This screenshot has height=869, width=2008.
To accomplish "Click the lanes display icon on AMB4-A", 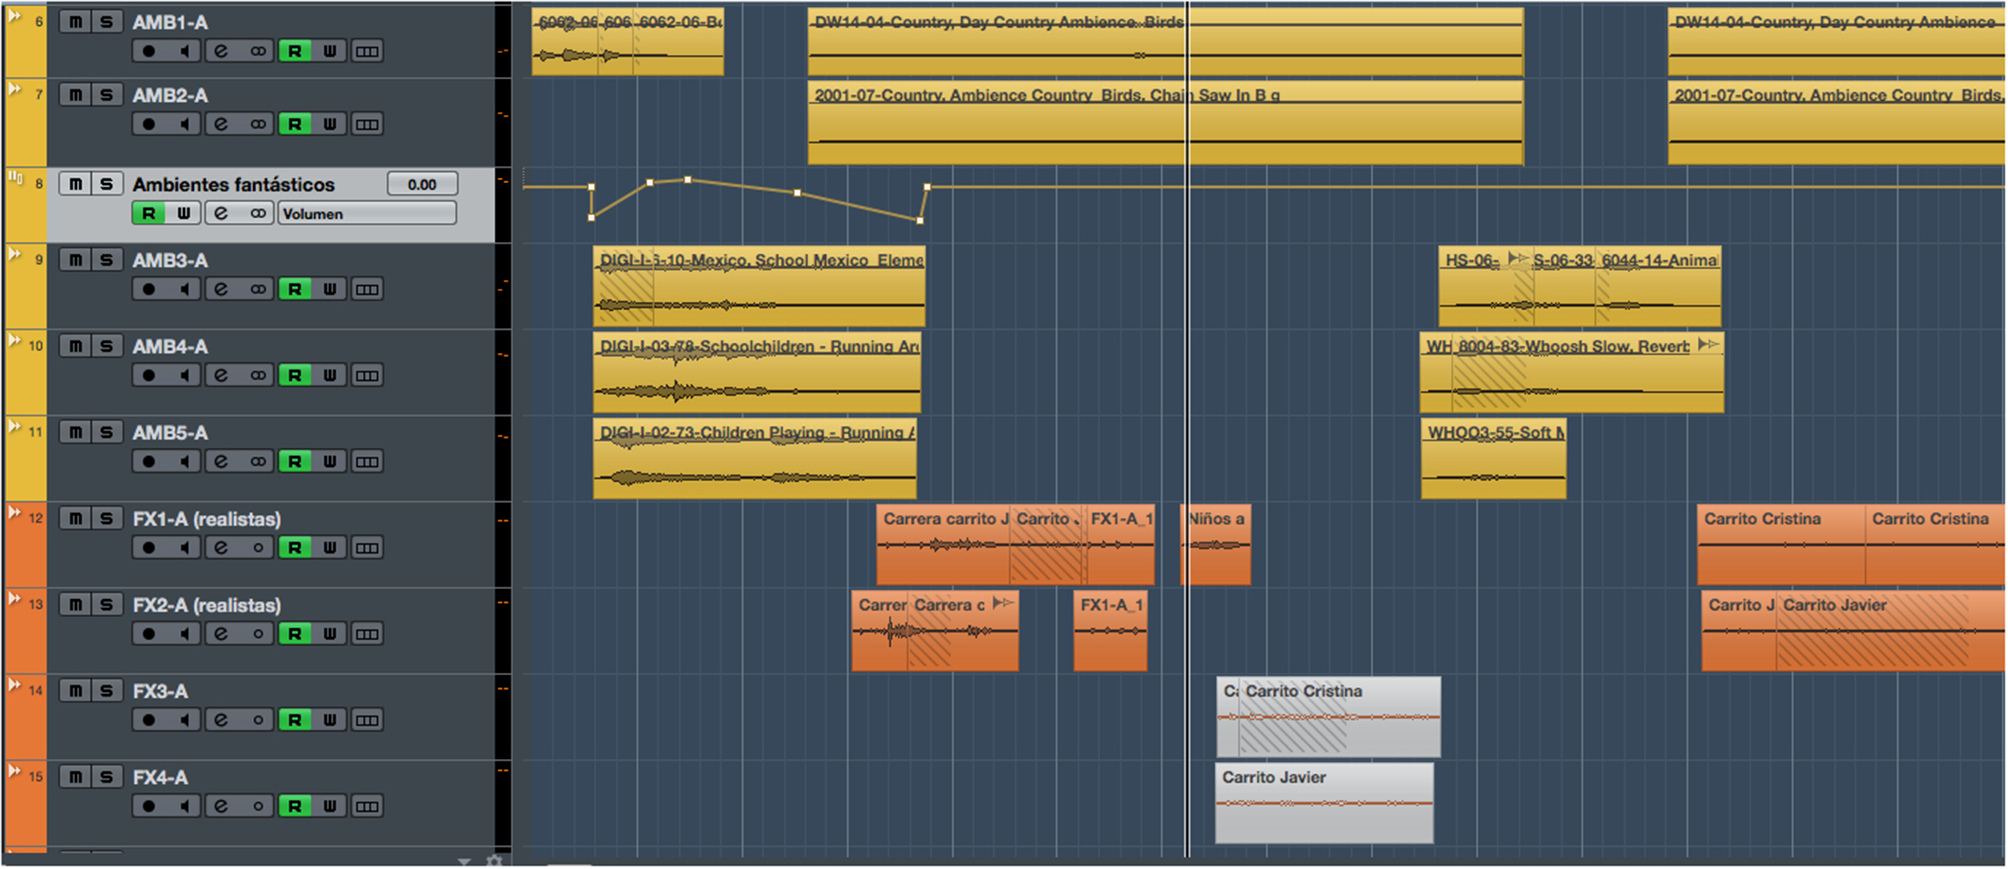I will click(x=367, y=375).
